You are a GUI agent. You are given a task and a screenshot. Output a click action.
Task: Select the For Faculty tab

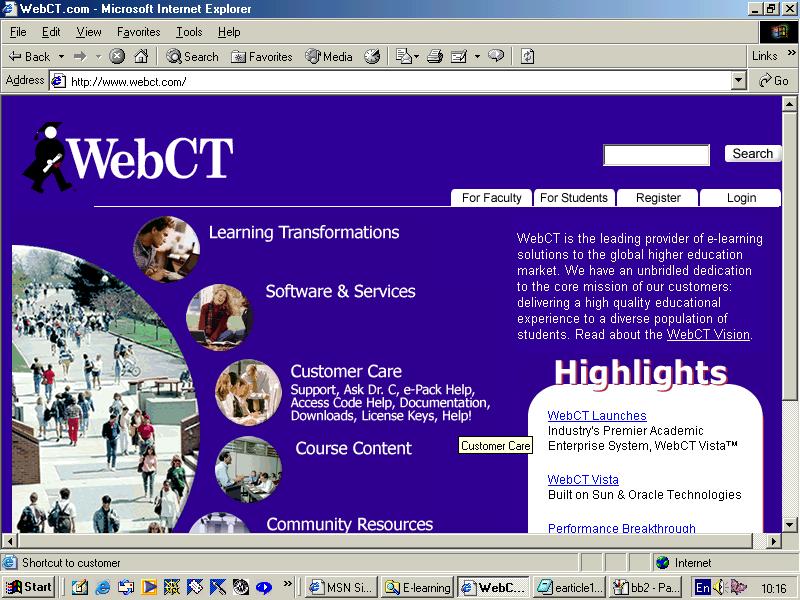[491, 198]
